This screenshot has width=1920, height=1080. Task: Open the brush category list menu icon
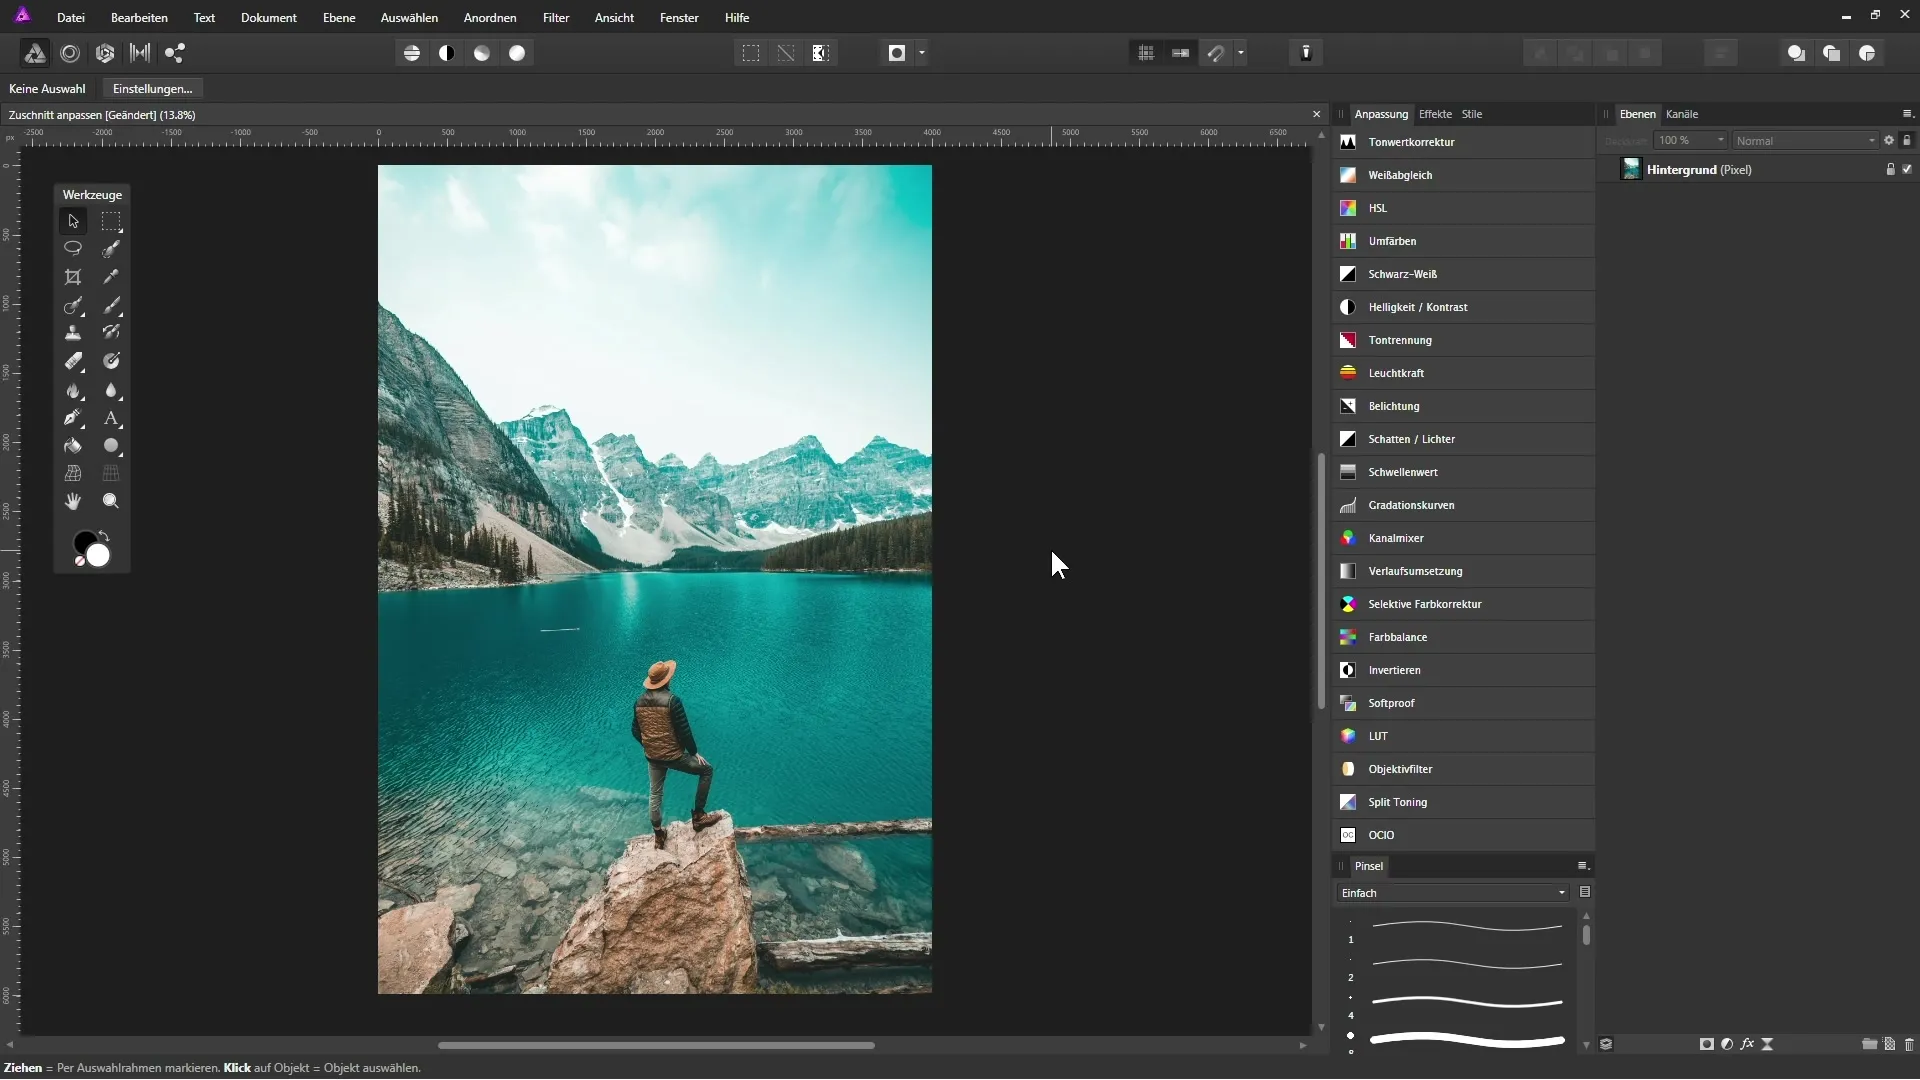(1585, 892)
